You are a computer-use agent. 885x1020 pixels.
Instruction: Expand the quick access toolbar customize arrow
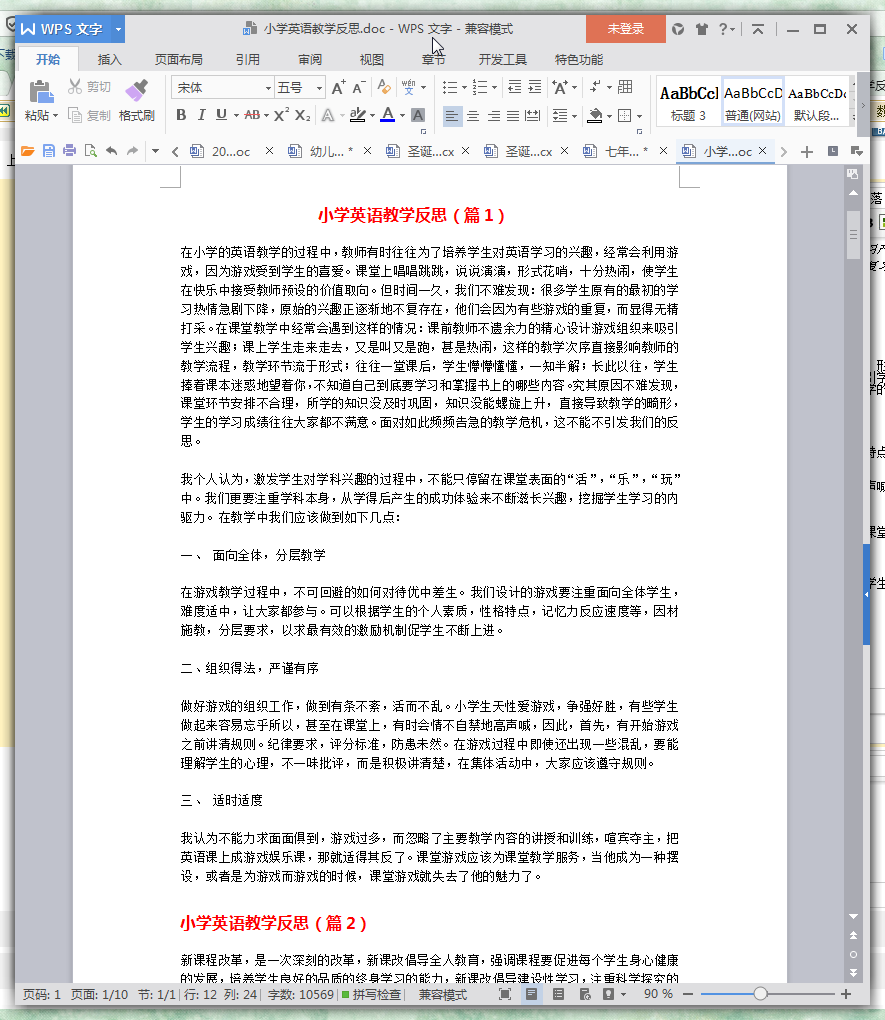pos(155,151)
